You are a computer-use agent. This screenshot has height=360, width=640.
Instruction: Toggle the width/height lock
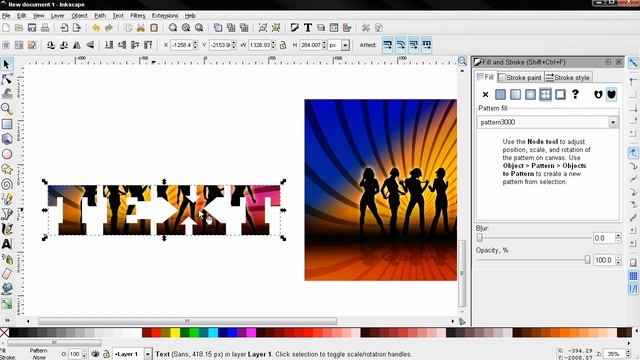click(283, 45)
